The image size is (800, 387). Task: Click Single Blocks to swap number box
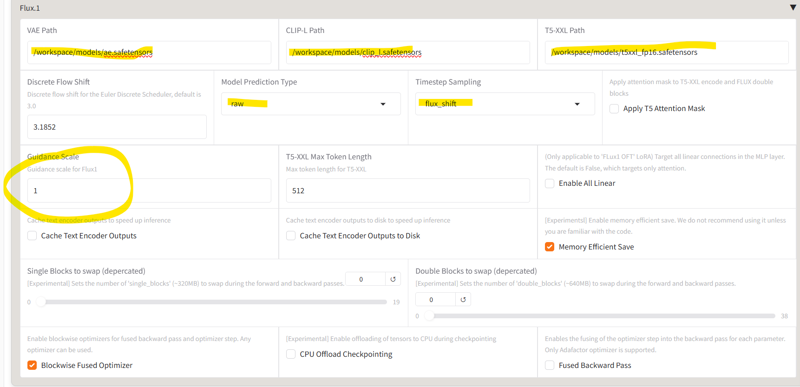[365, 279]
